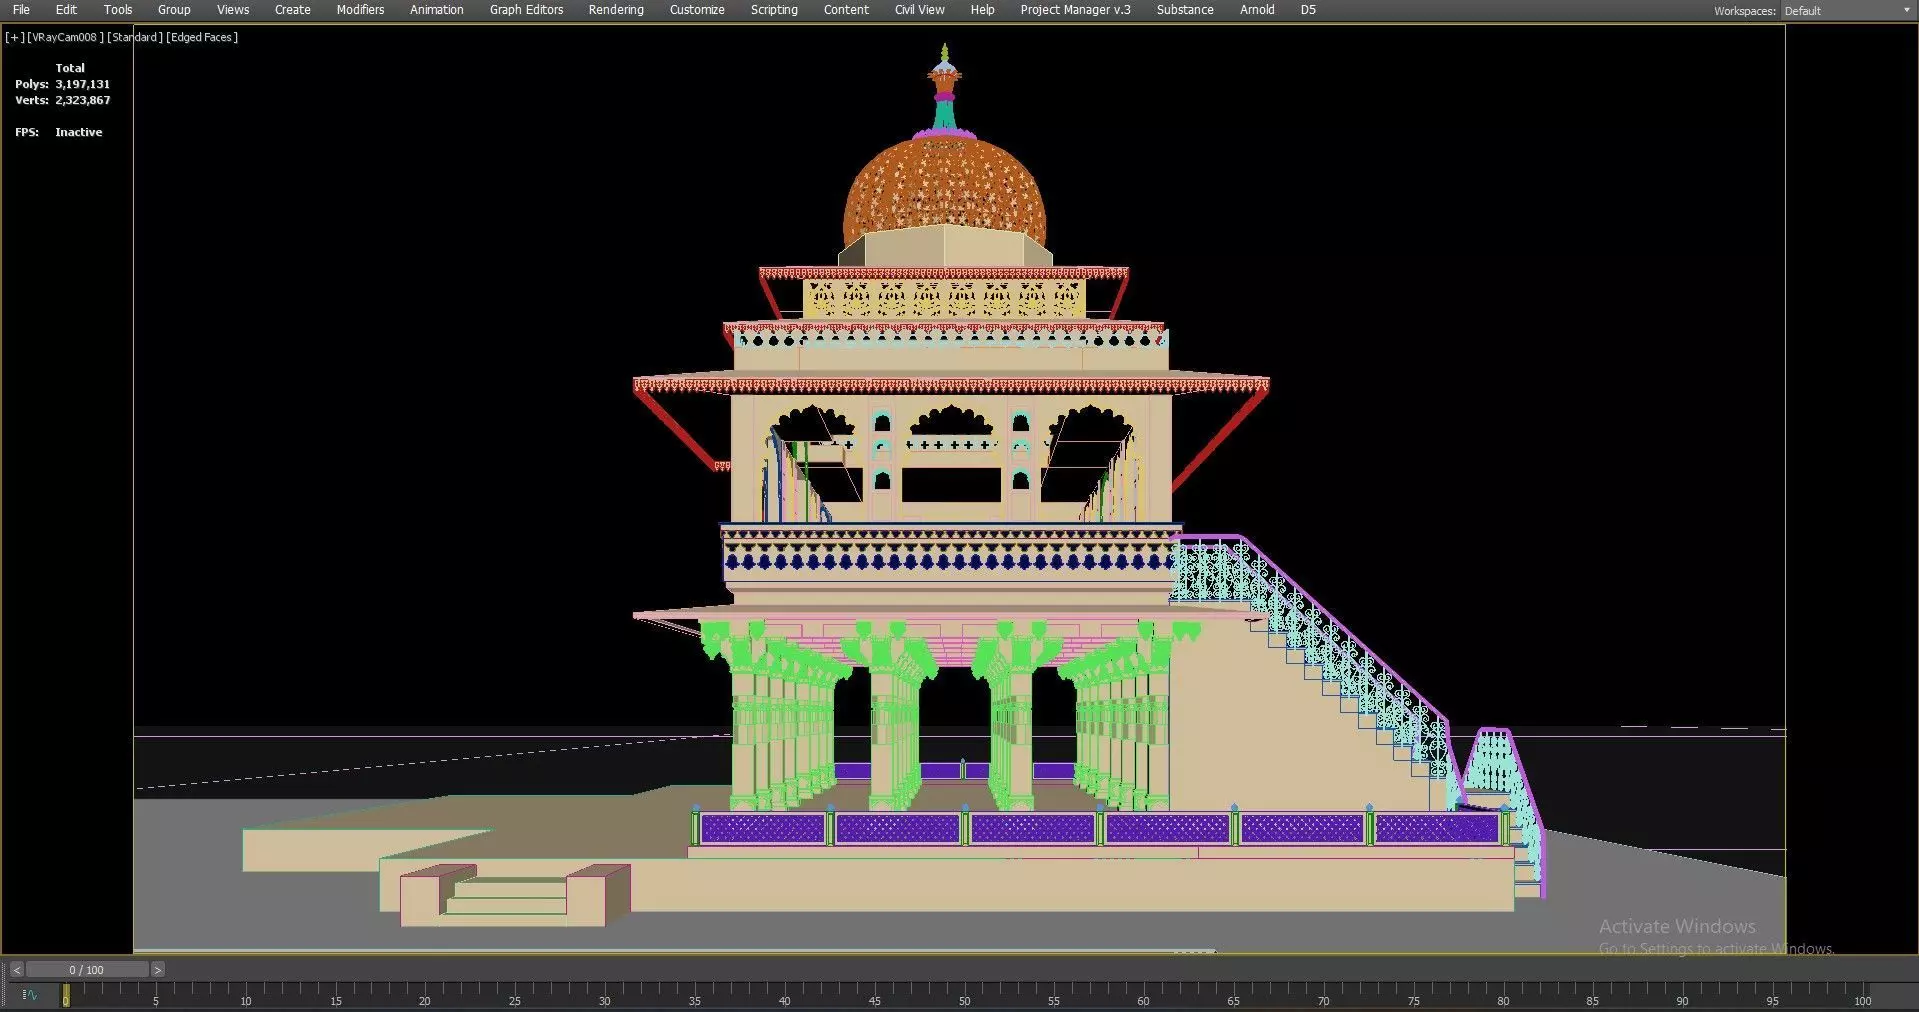Screen dimensions: 1919x1012
Task: Open the Animation menu
Action: (x=437, y=10)
